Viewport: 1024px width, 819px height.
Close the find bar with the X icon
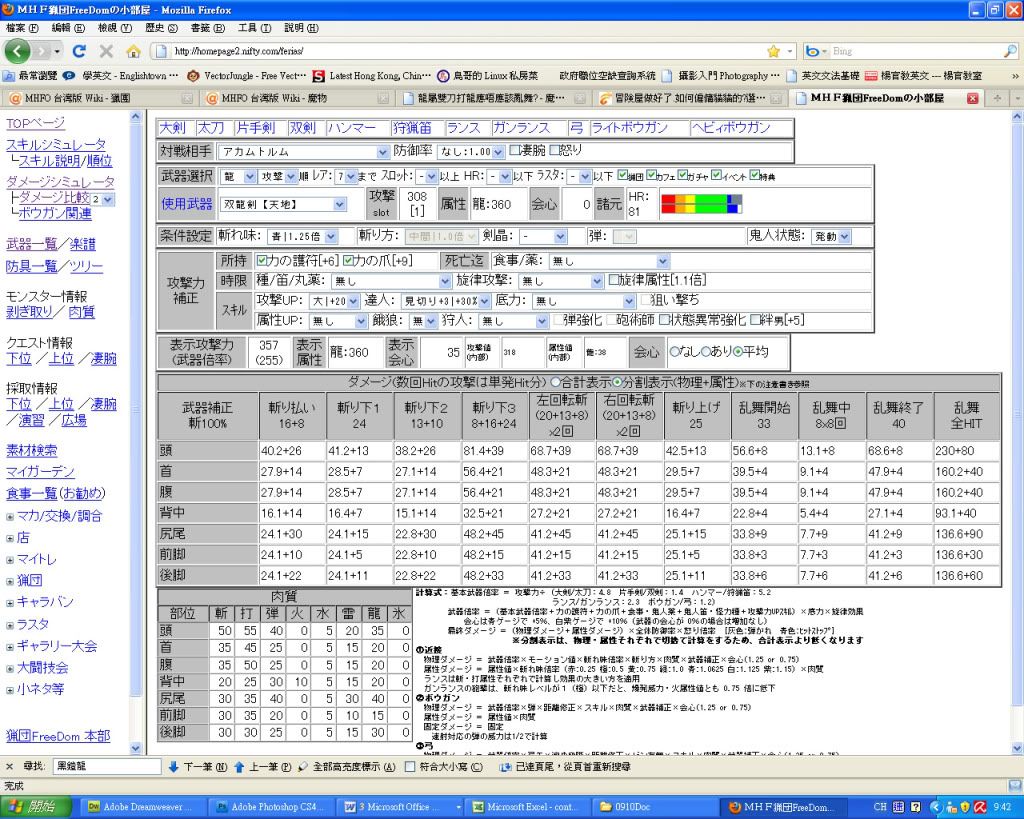click(x=9, y=767)
